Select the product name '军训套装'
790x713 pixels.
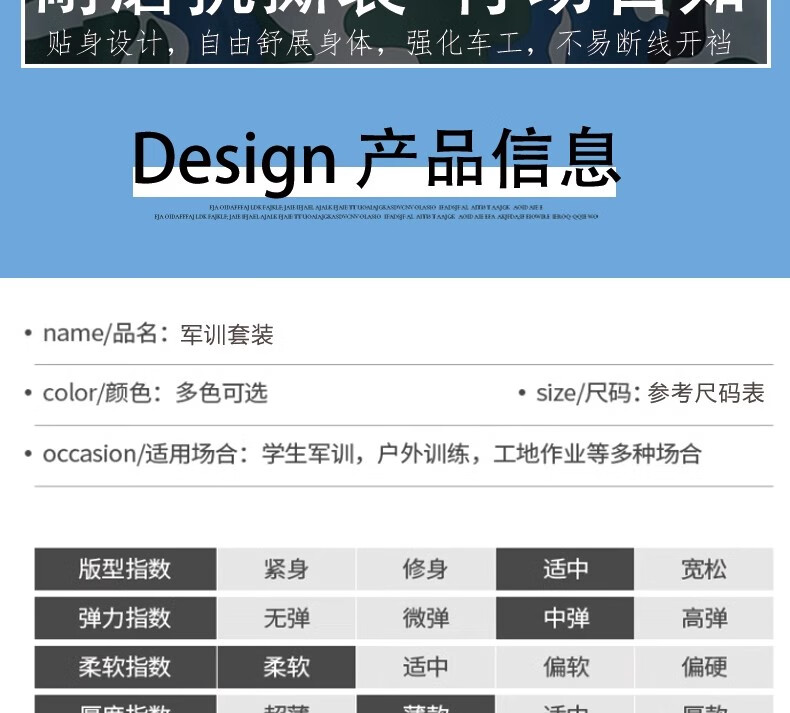click(x=227, y=335)
